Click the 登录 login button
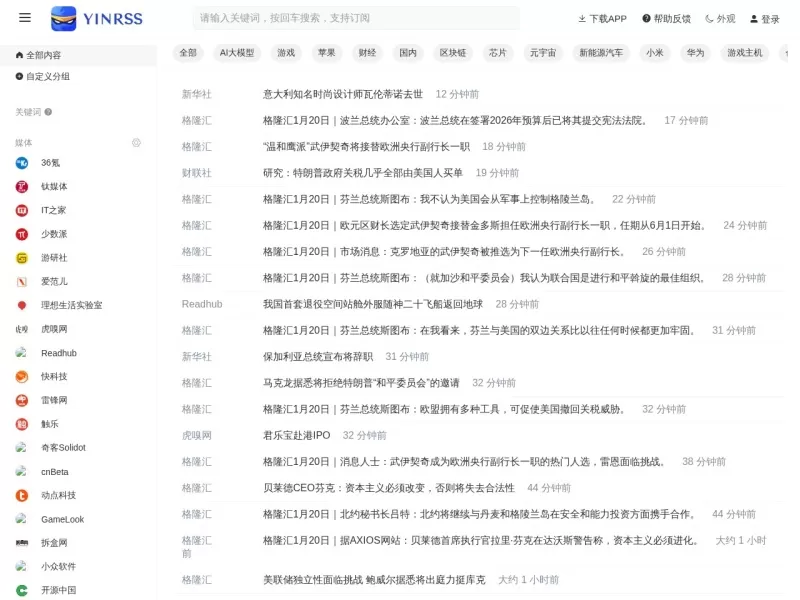The image size is (800, 600). (768, 18)
